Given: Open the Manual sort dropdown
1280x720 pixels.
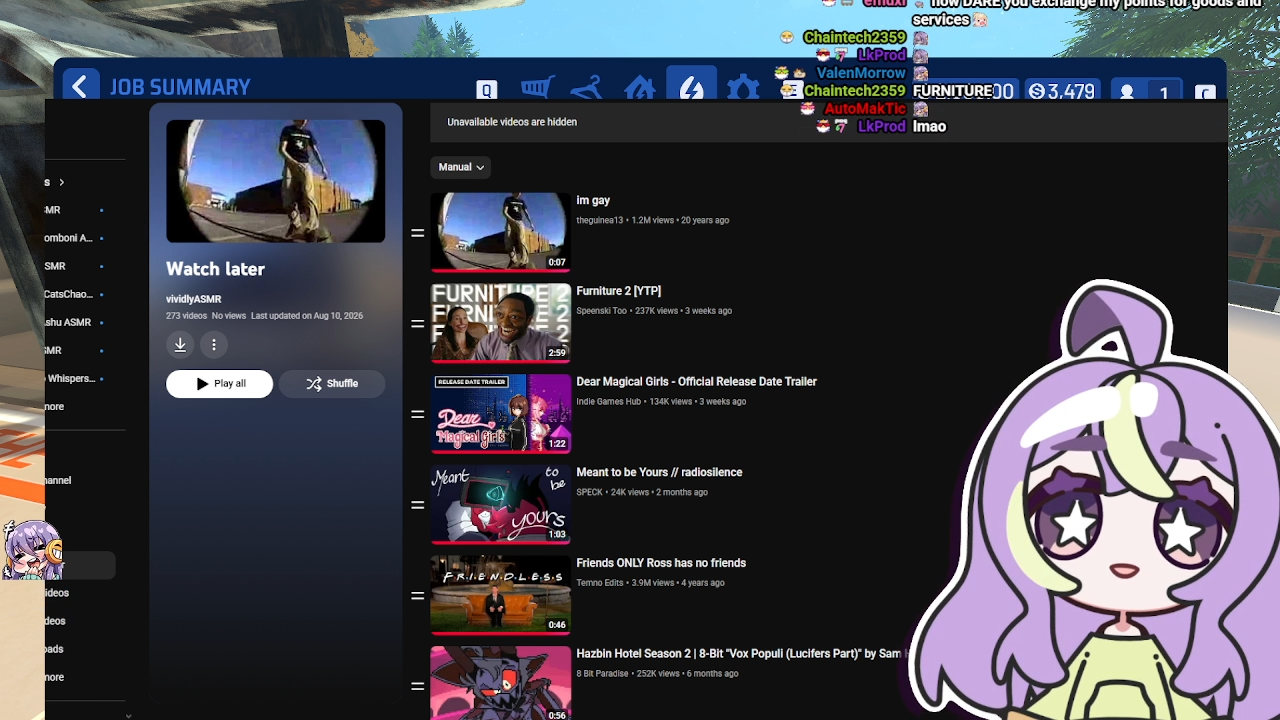Looking at the screenshot, I should [461, 167].
